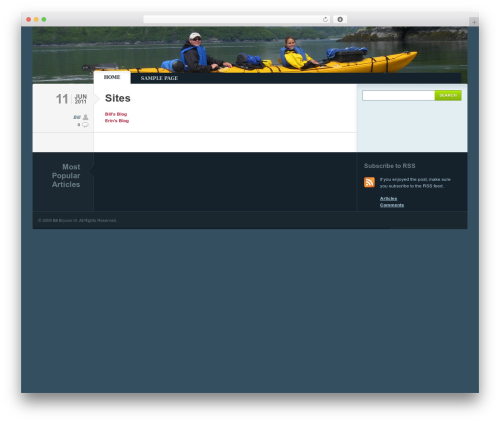Open the Erin's Blog link
Viewport: 500px width, 423px height.
point(117,121)
